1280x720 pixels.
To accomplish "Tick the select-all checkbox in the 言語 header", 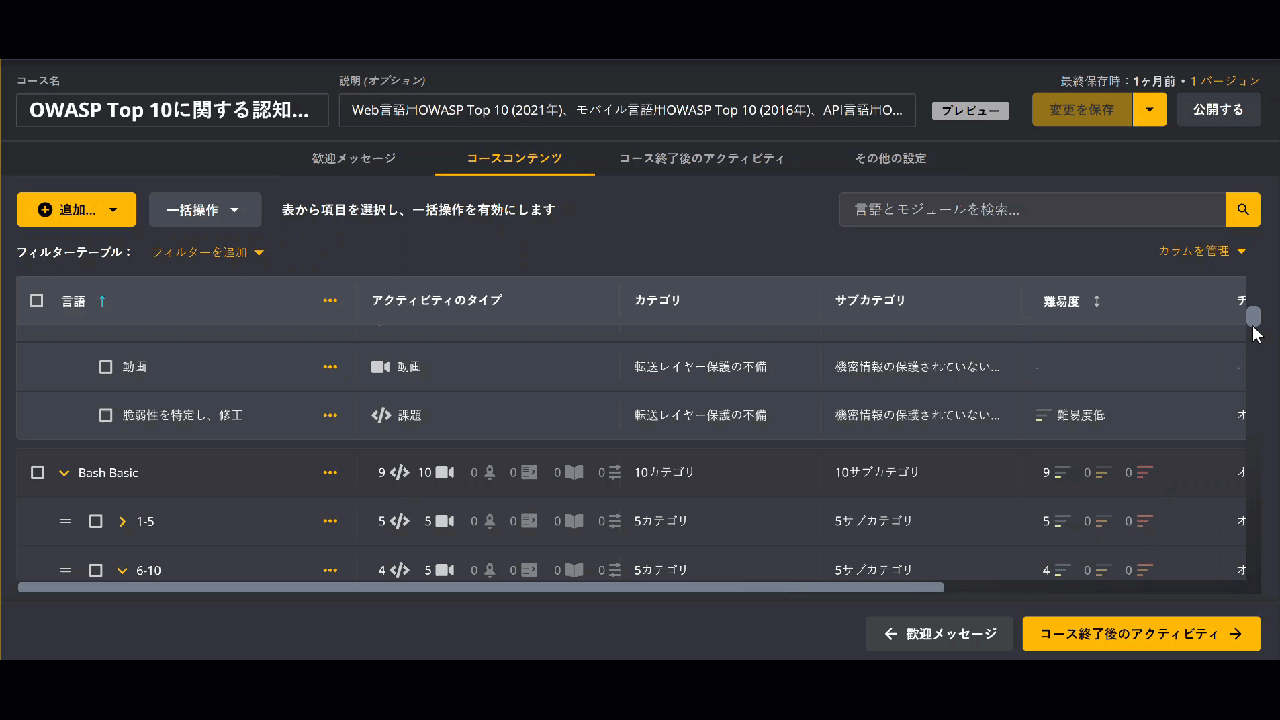I will (x=37, y=301).
